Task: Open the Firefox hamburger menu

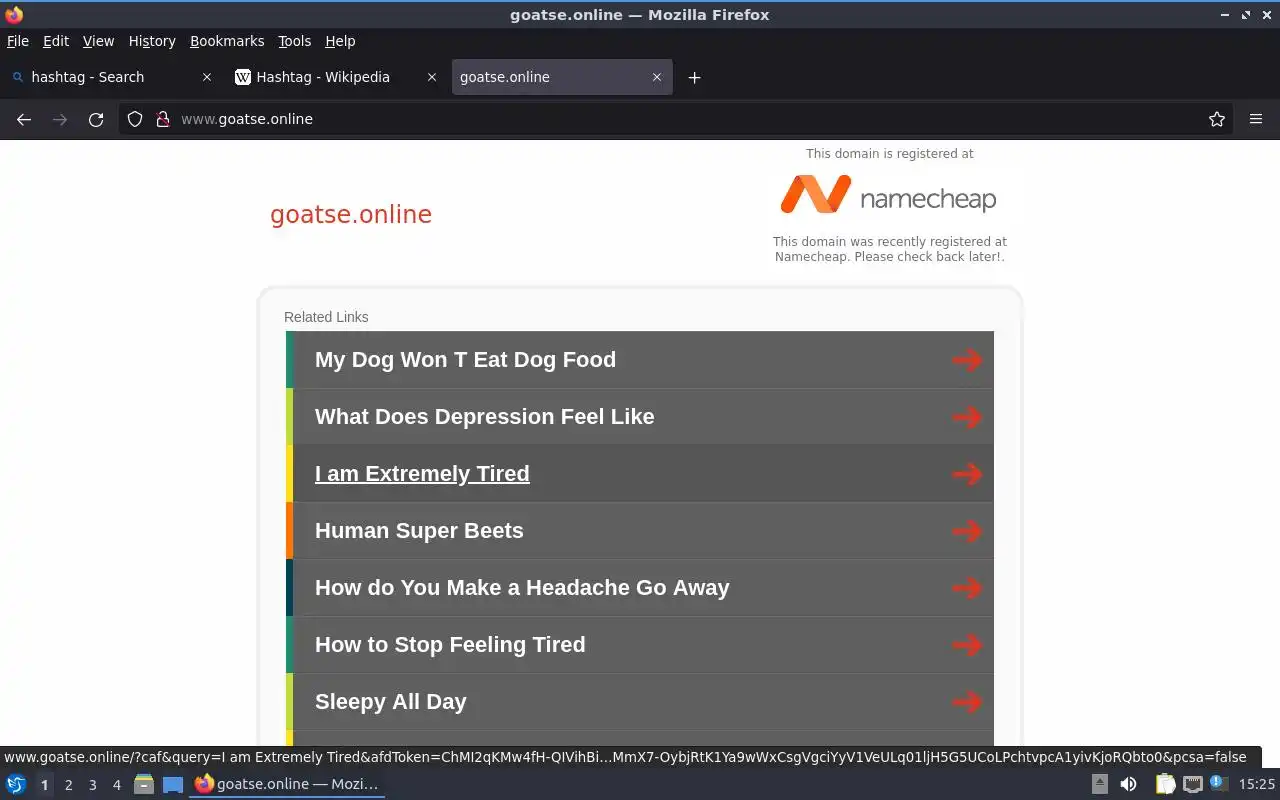Action: pos(1256,119)
